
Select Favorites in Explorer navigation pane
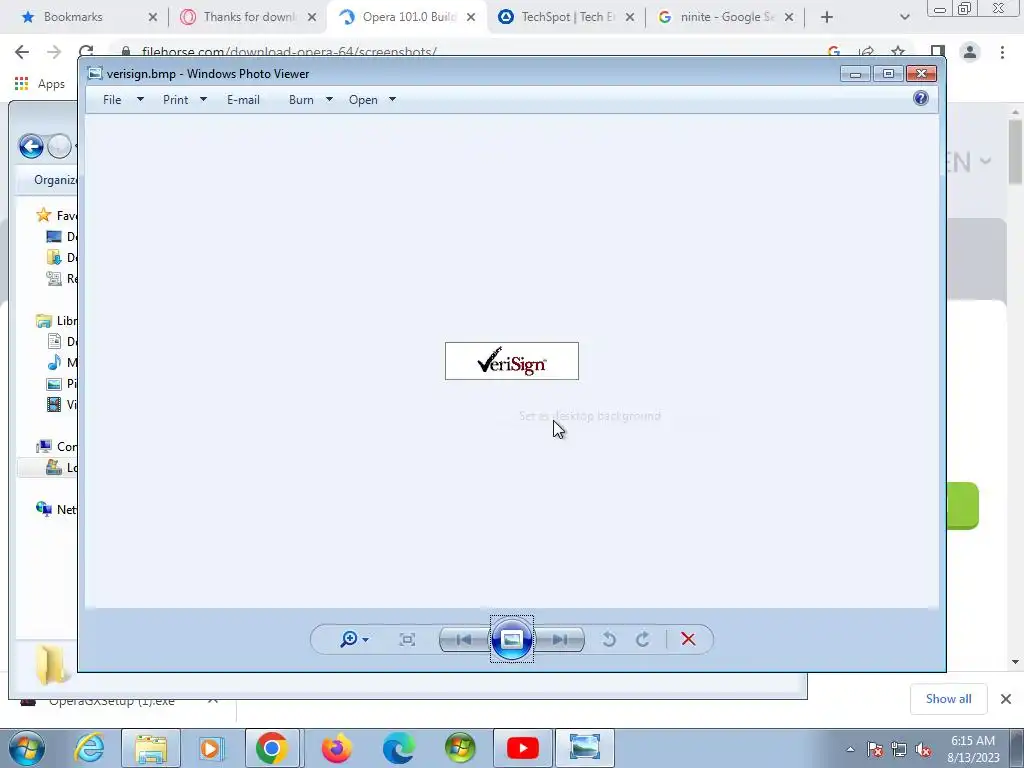[57, 215]
